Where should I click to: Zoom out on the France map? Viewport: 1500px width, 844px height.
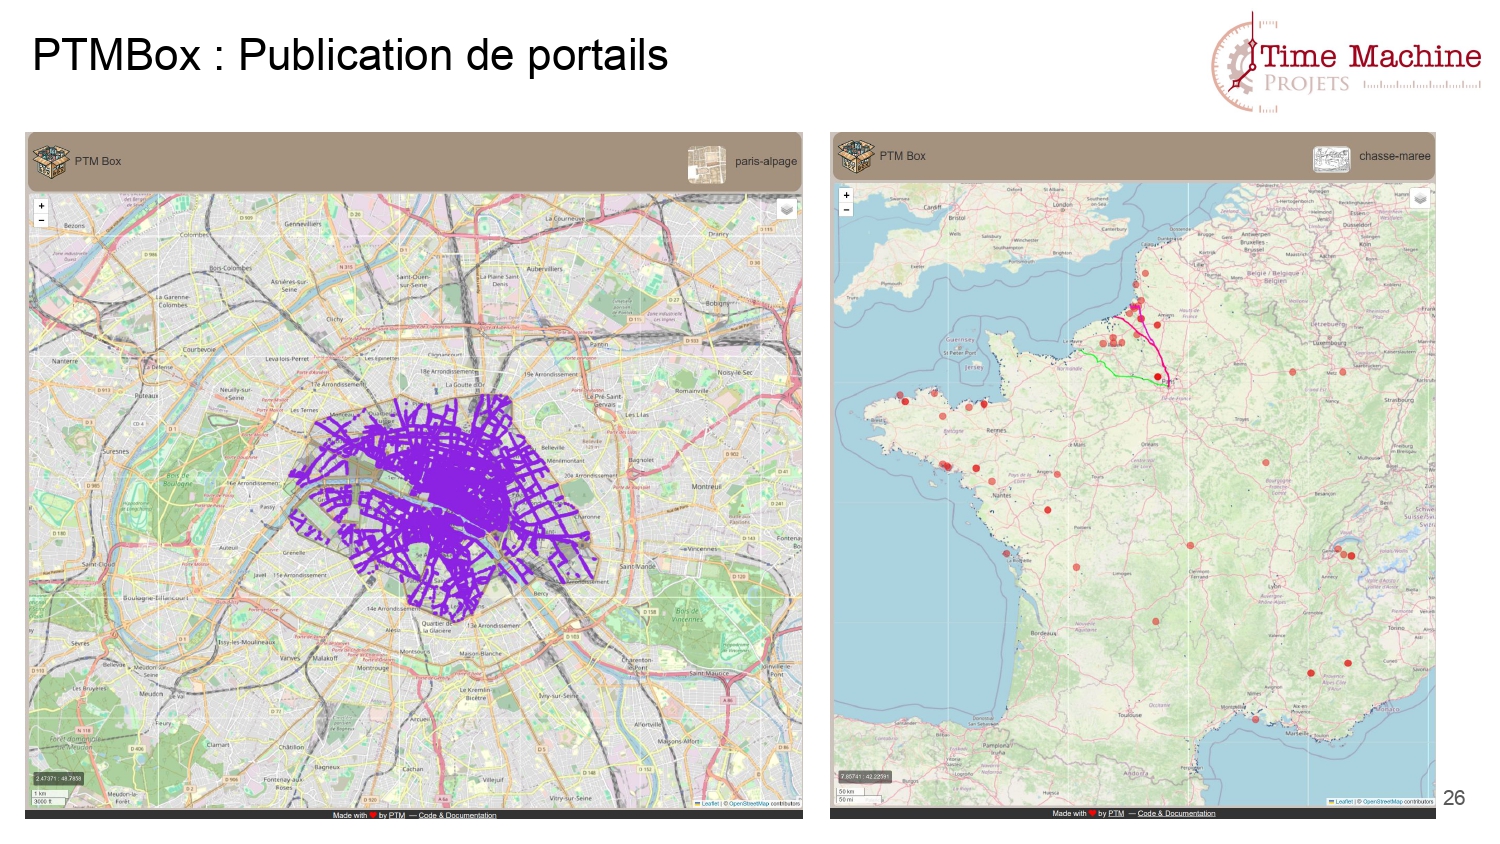(x=846, y=210)
